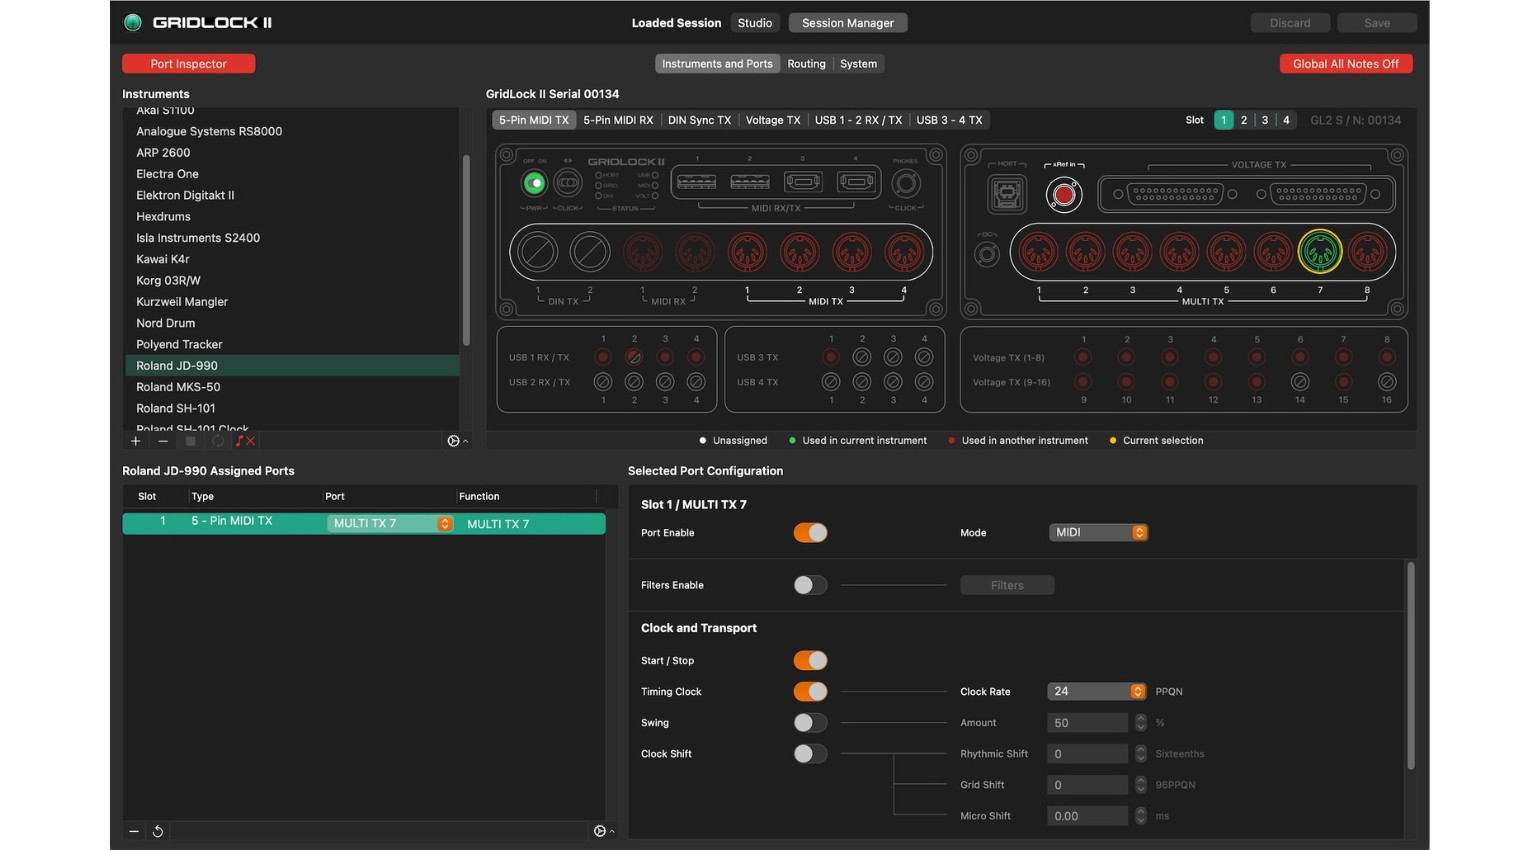Click the reset icon below Assigned Ports
Viewport: 1540px width, 850px height.
158,831
